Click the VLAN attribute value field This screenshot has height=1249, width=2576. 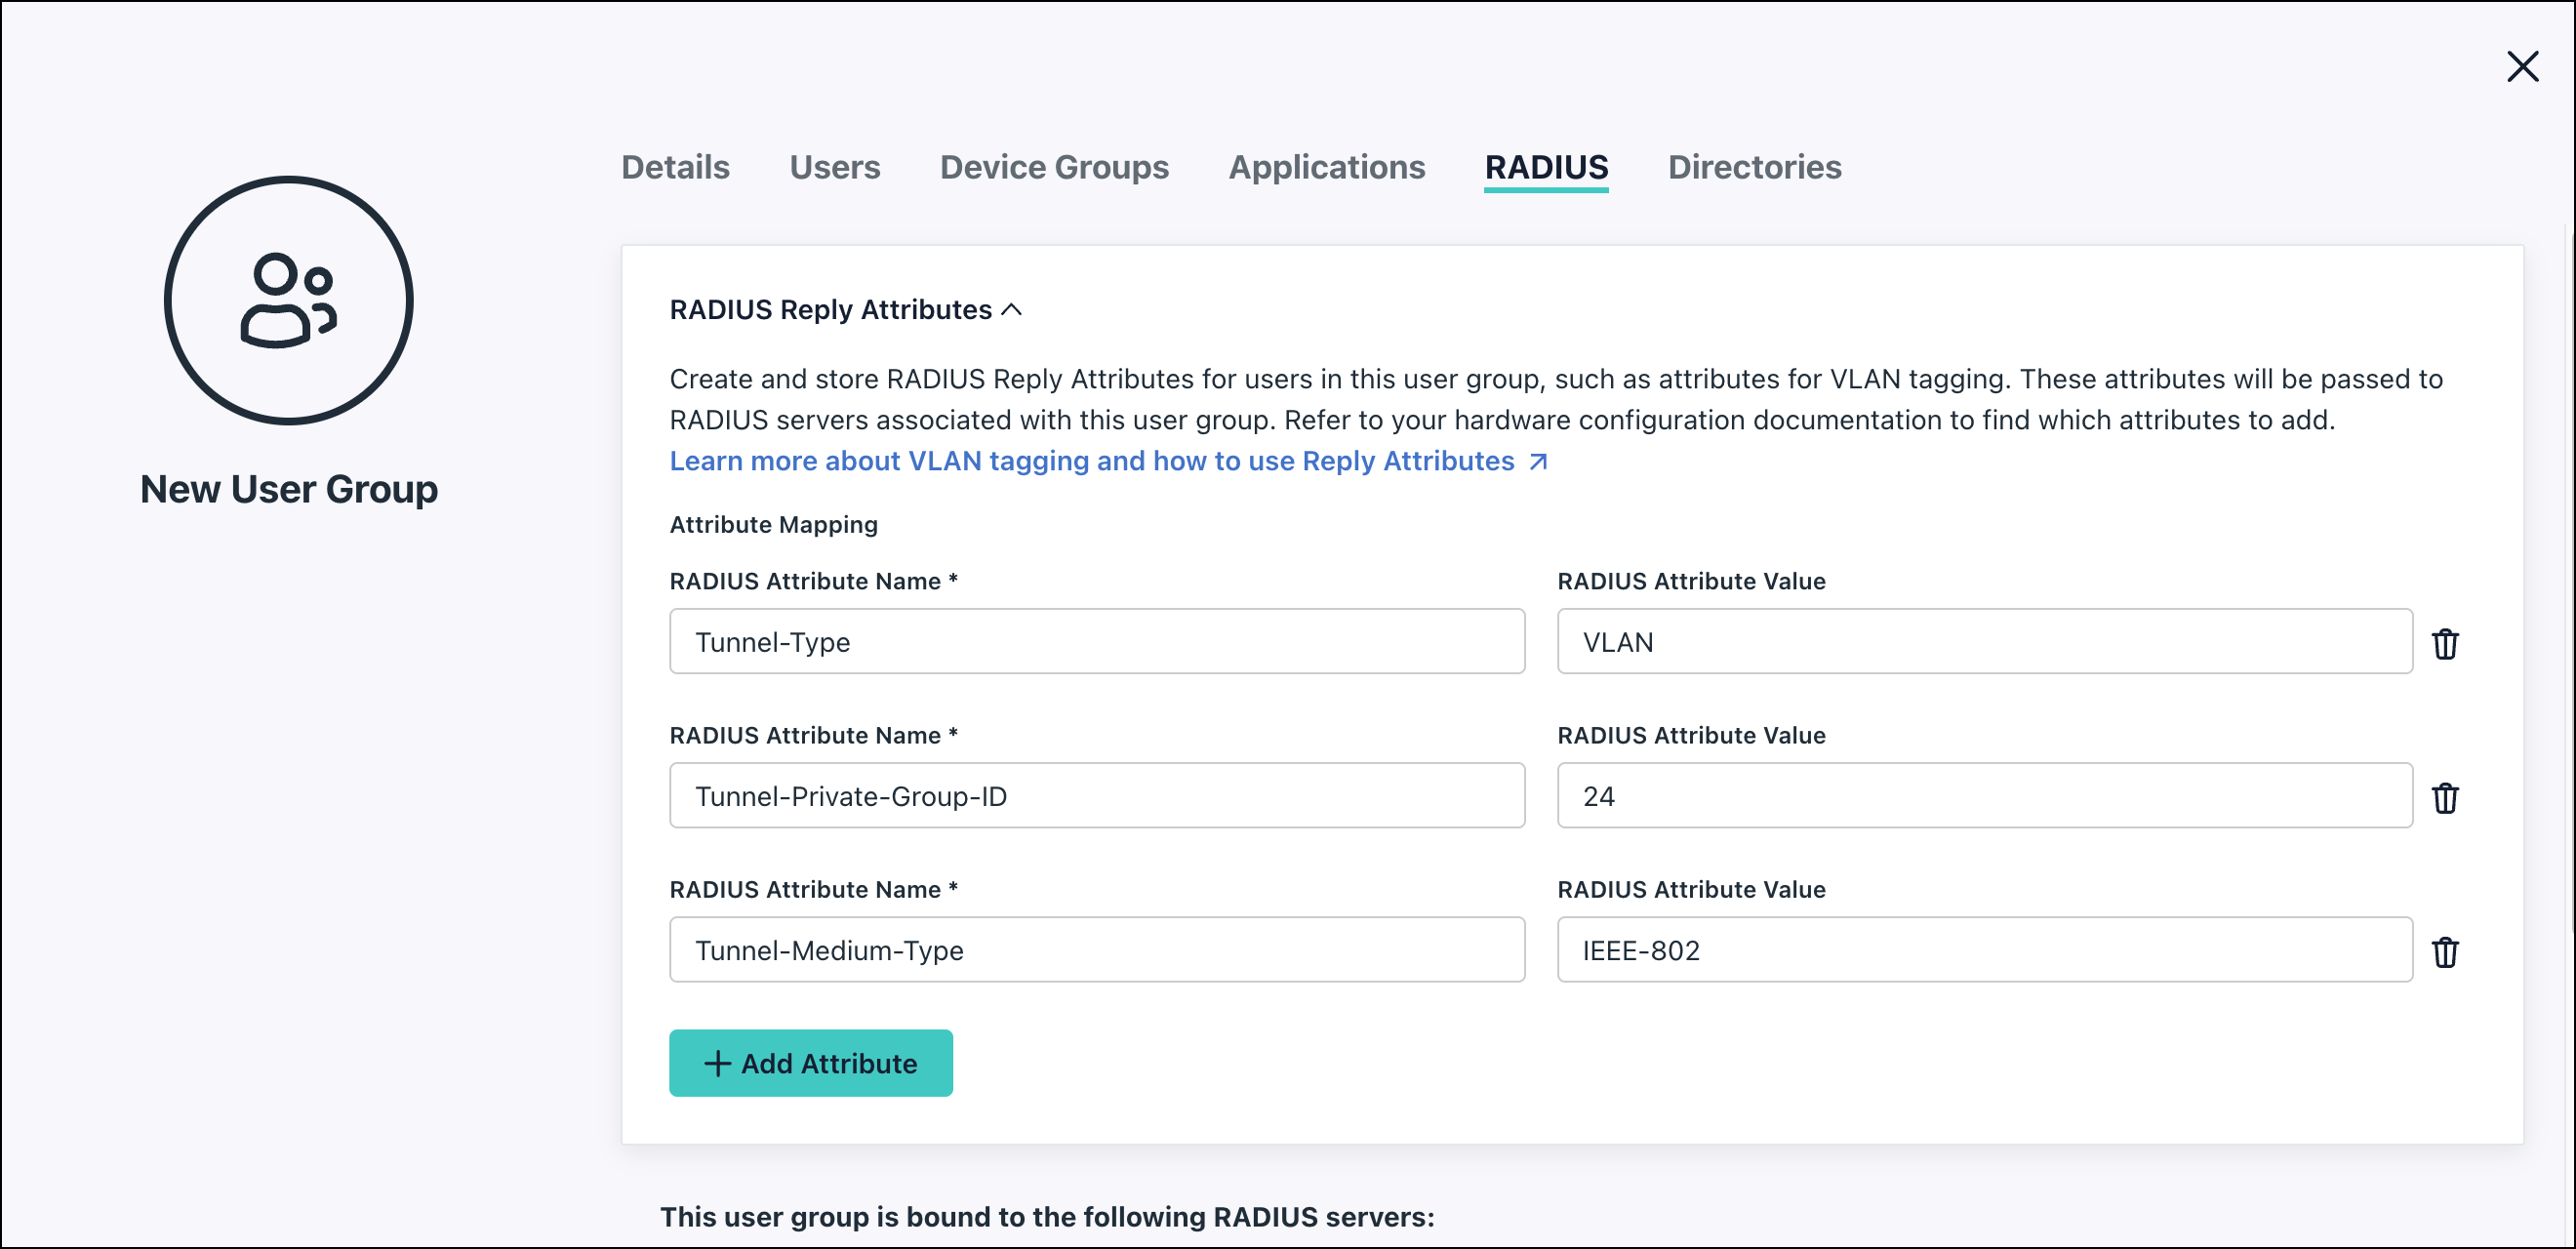pyautogui.click(x=1984, y=642)
